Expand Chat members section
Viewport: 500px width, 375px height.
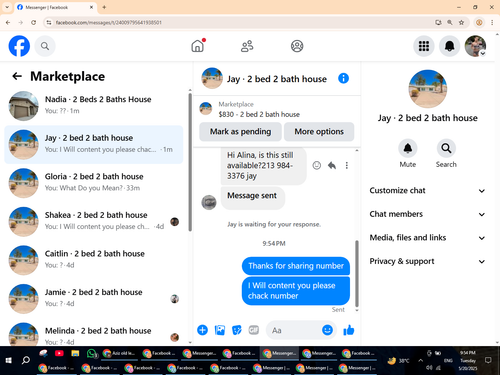click(427, 214)
